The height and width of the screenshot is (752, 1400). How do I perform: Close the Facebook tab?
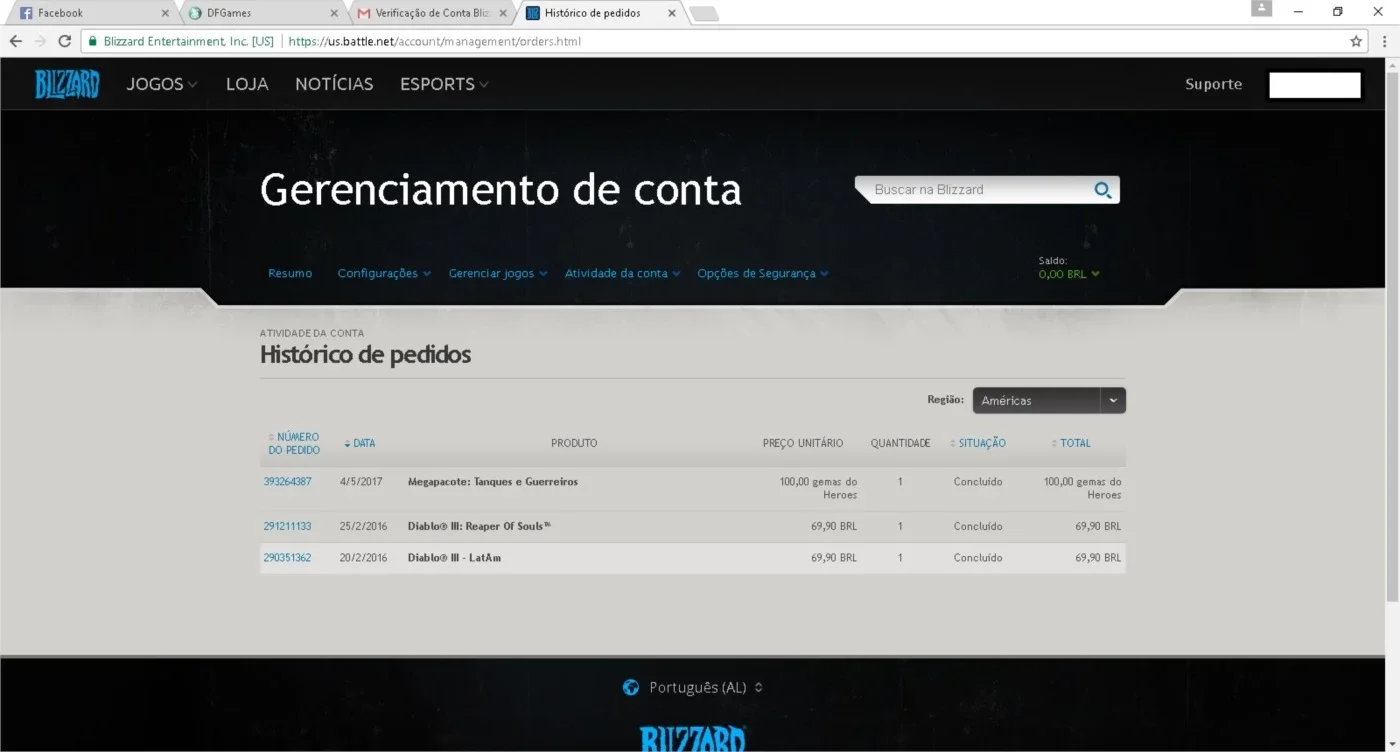(165, 13)
